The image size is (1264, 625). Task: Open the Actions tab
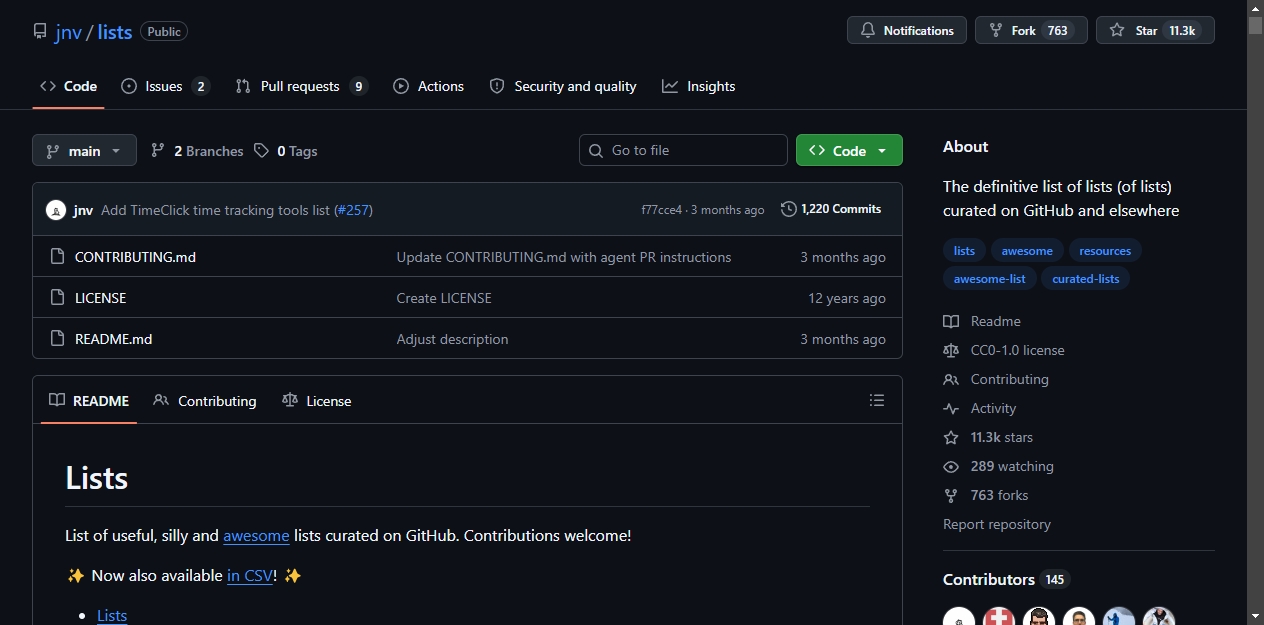point(428,86)
